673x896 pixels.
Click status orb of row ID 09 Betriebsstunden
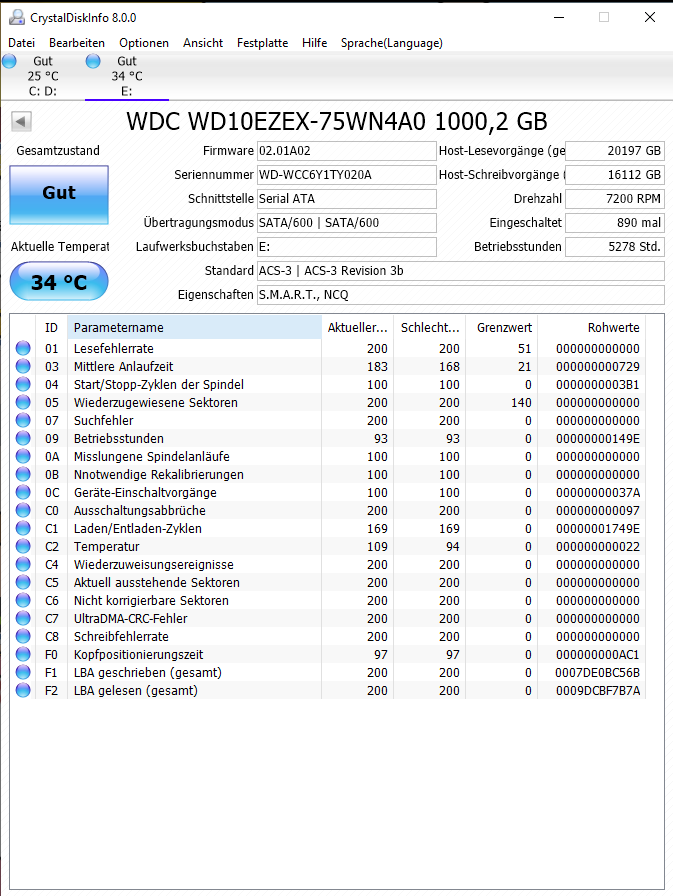pos(23,438)
